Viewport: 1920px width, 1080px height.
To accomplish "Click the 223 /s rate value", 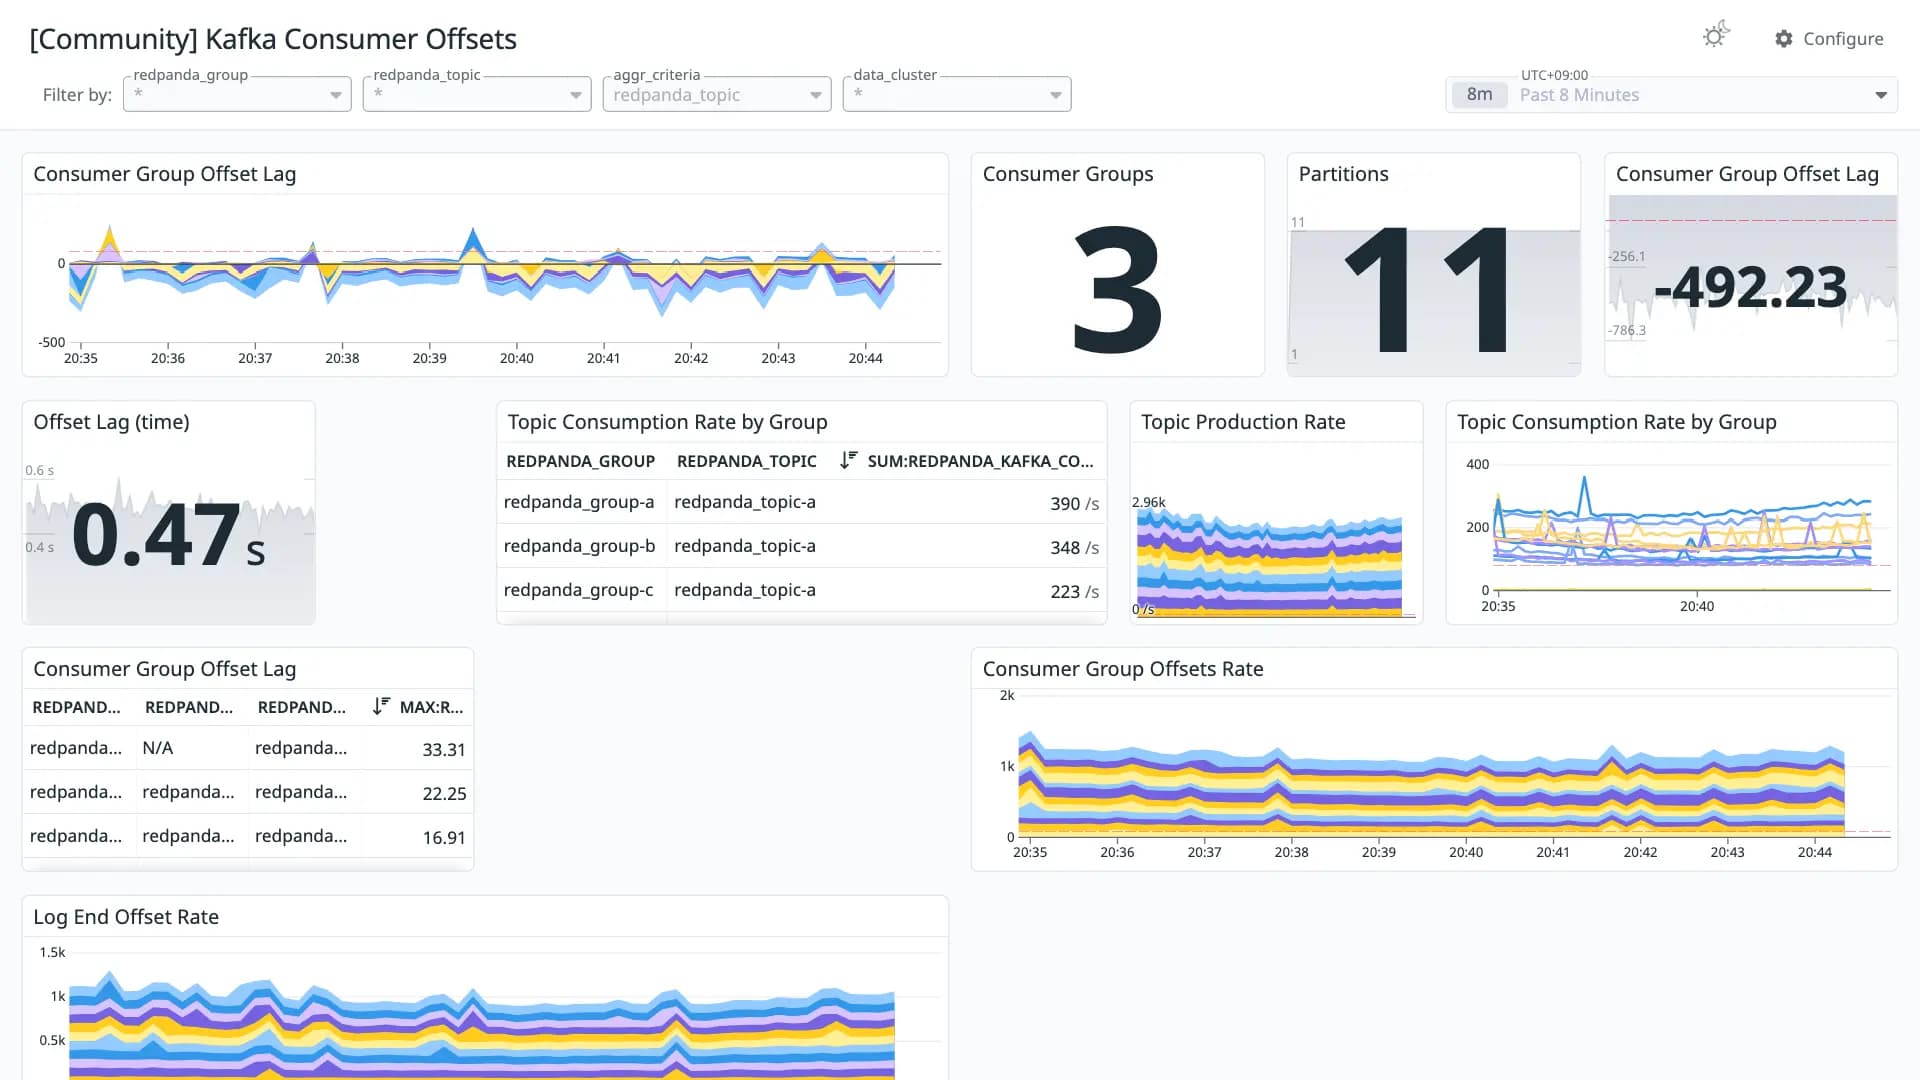I will [1074, 592].
